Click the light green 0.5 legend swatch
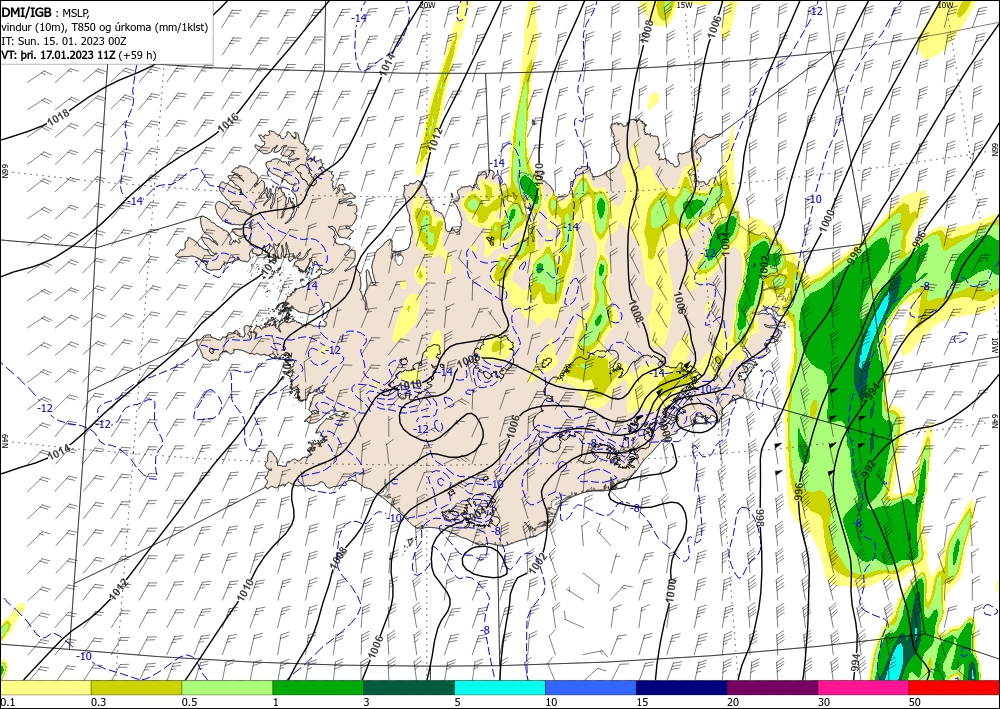 pyautogui.click(x=227, y=688)
